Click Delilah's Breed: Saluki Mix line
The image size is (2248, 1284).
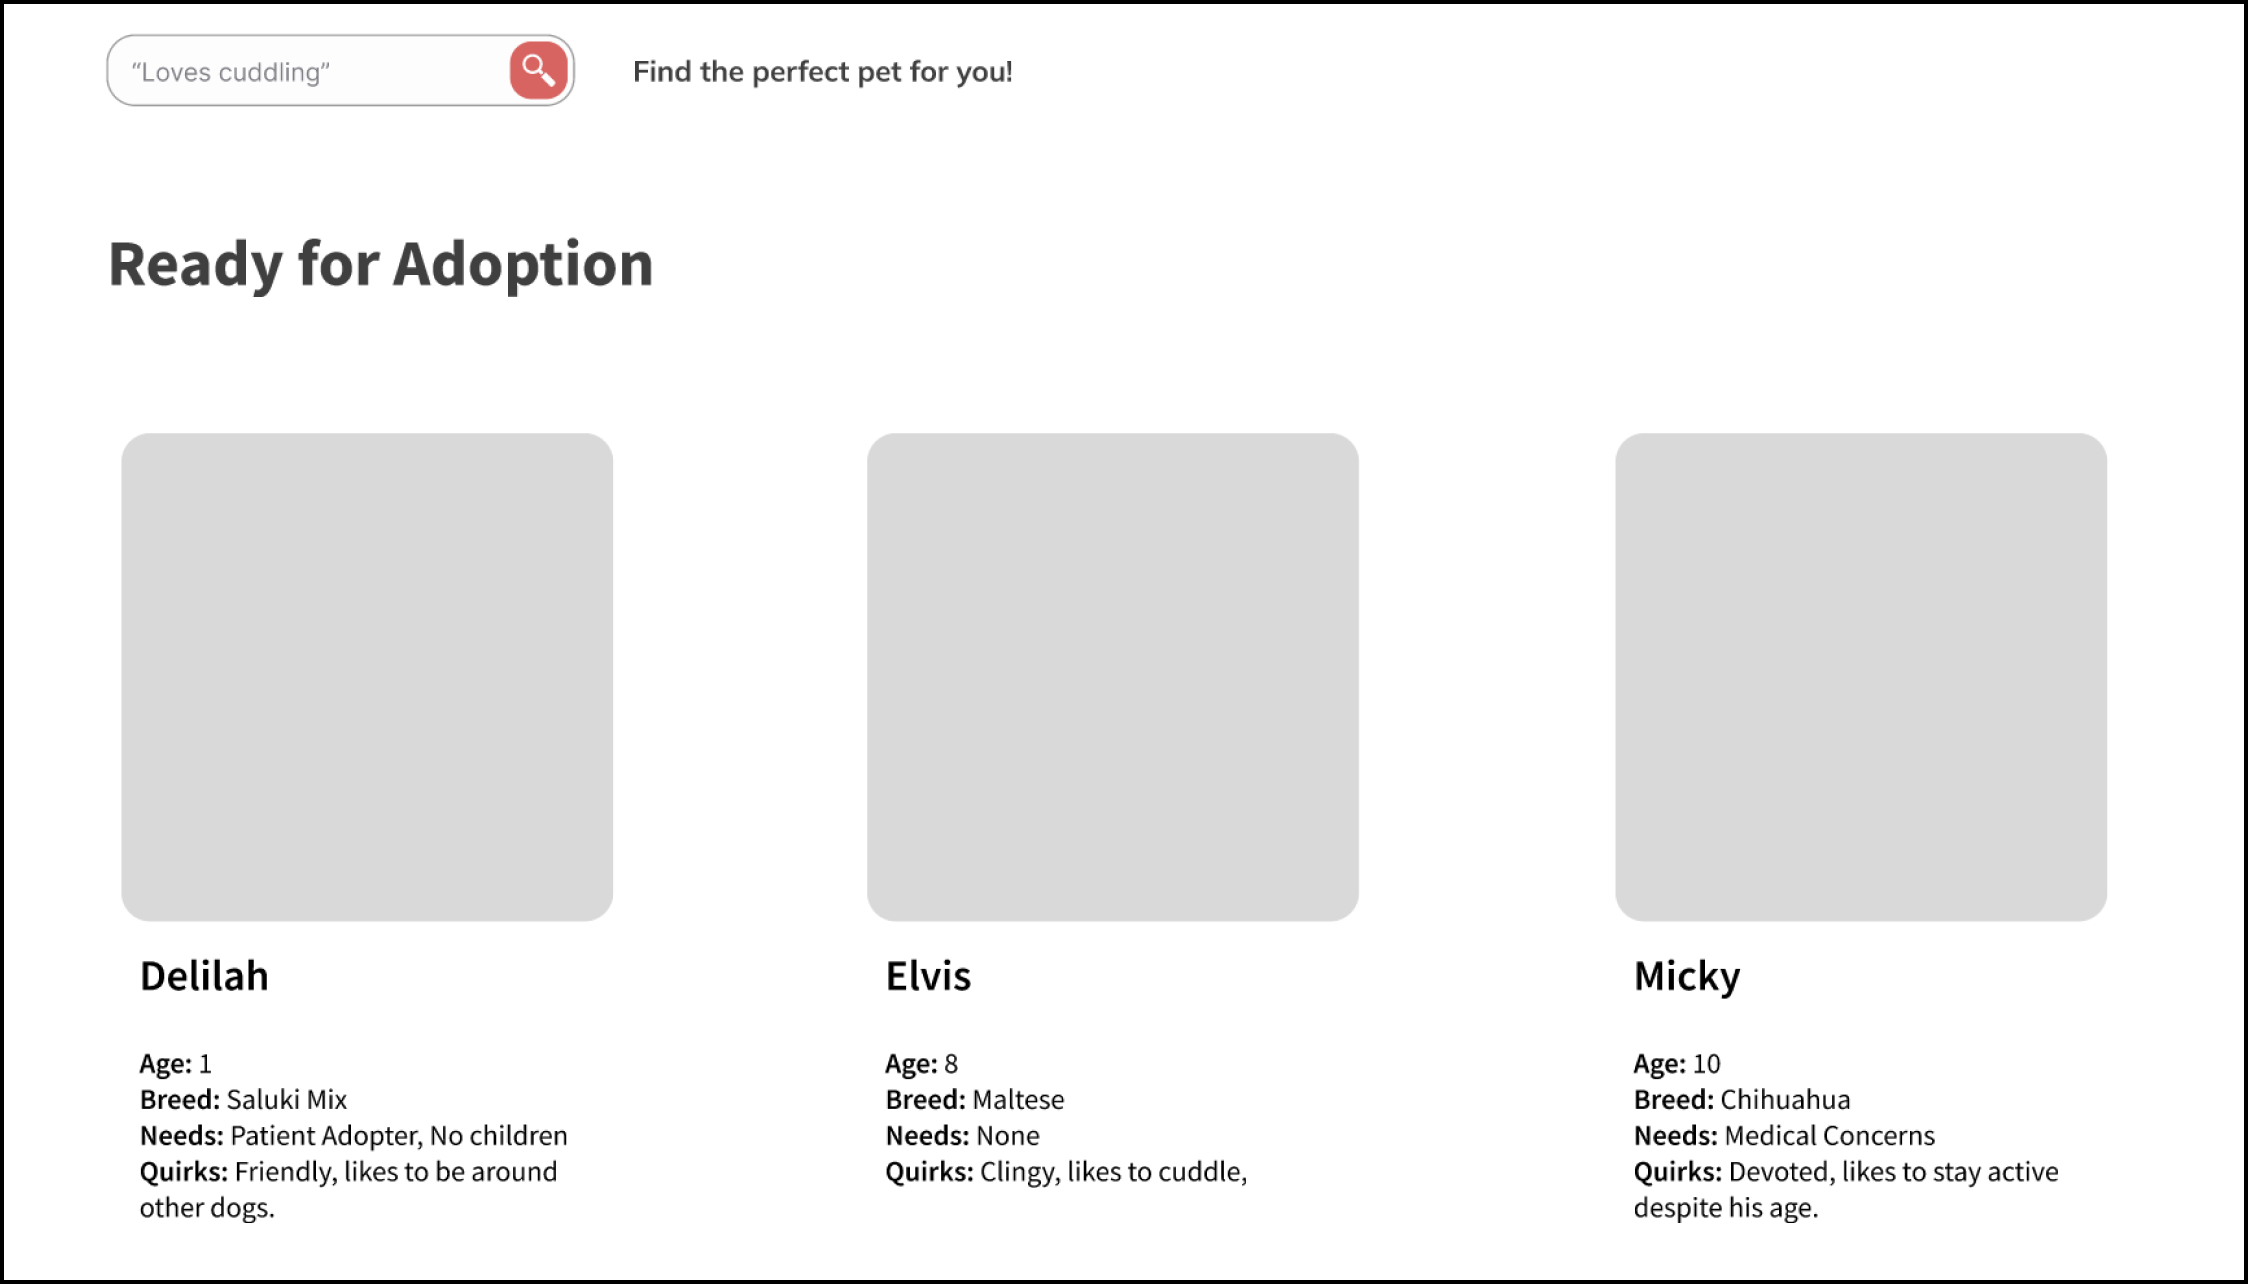click(x=243, y=1100)
